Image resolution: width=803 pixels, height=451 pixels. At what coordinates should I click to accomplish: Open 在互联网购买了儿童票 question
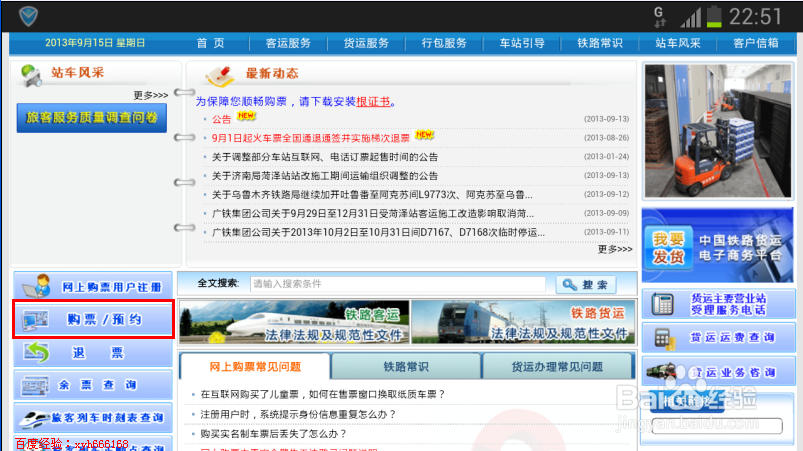click(x=323, y=394)
